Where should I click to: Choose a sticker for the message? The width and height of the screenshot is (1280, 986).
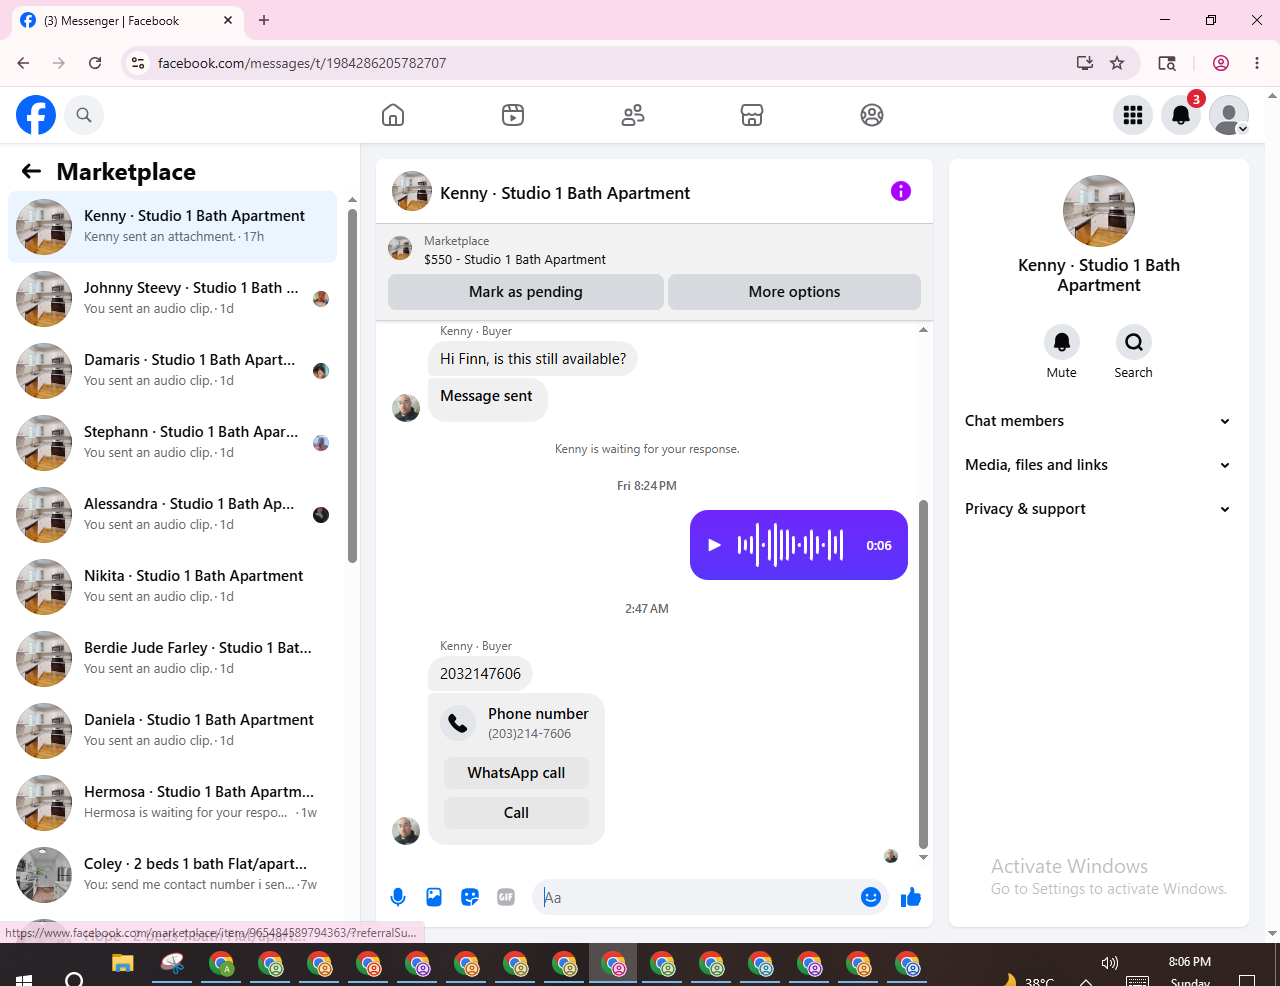point(470,897)
